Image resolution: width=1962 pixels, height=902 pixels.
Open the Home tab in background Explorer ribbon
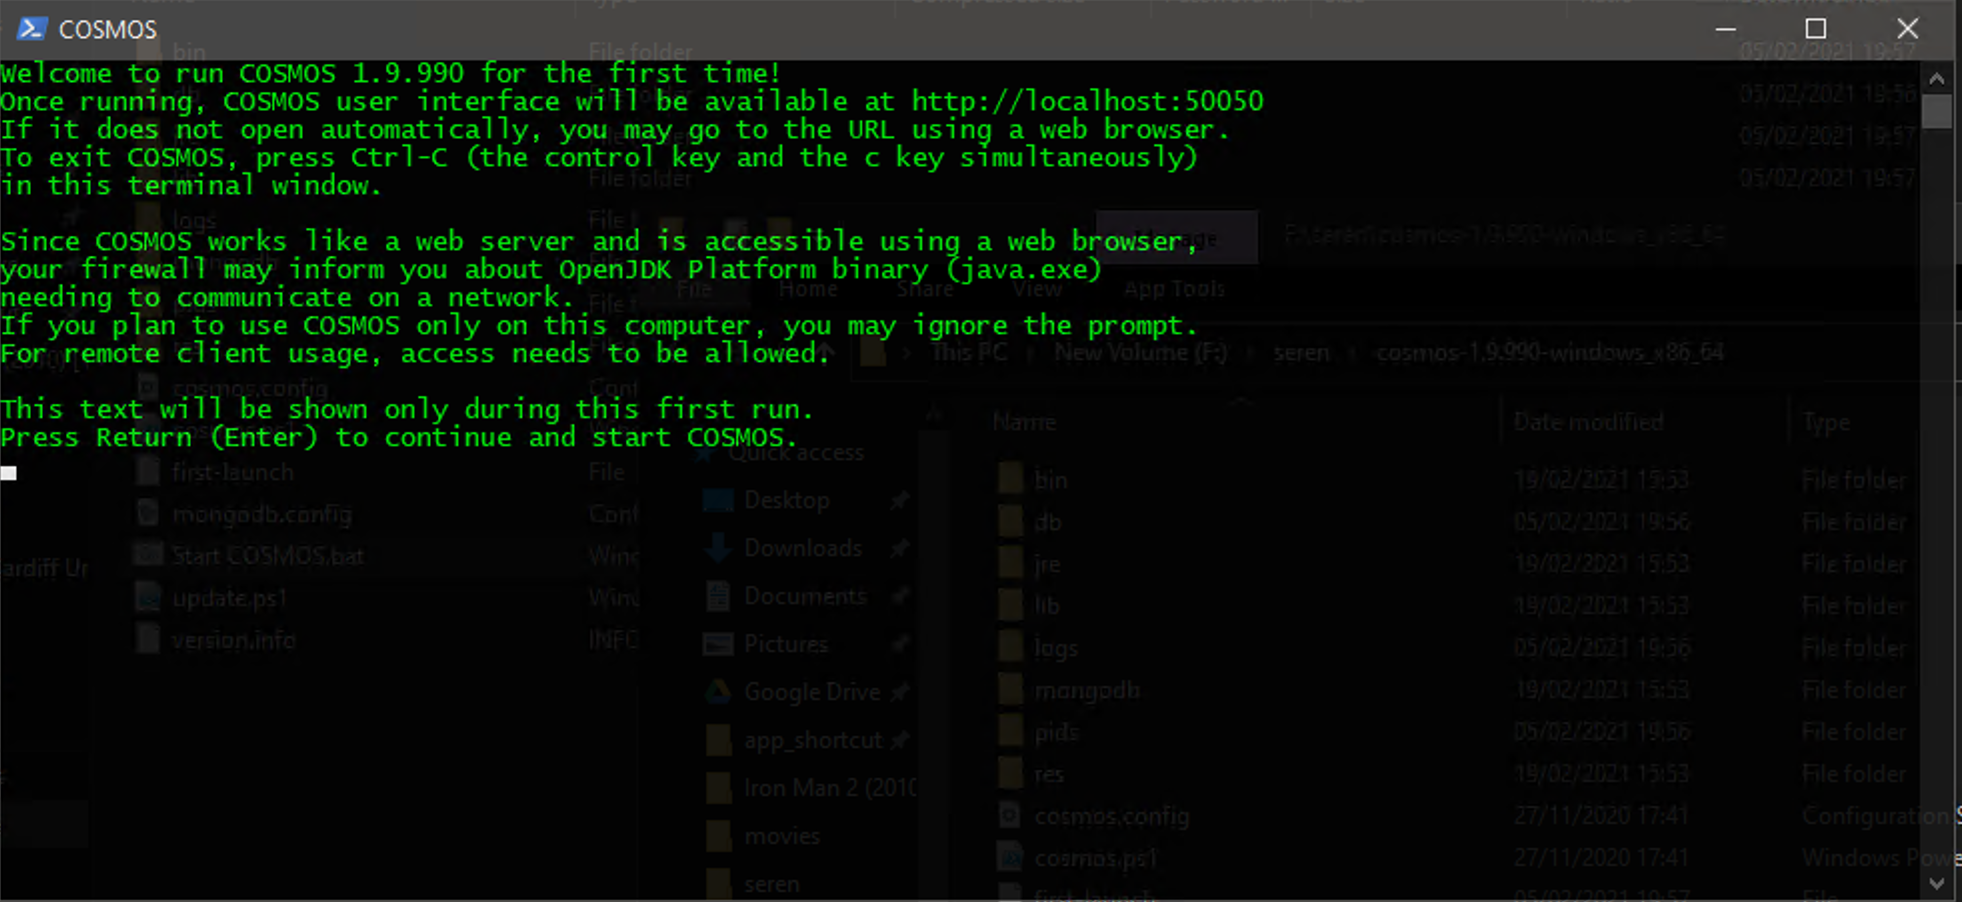tap(808, 289)
